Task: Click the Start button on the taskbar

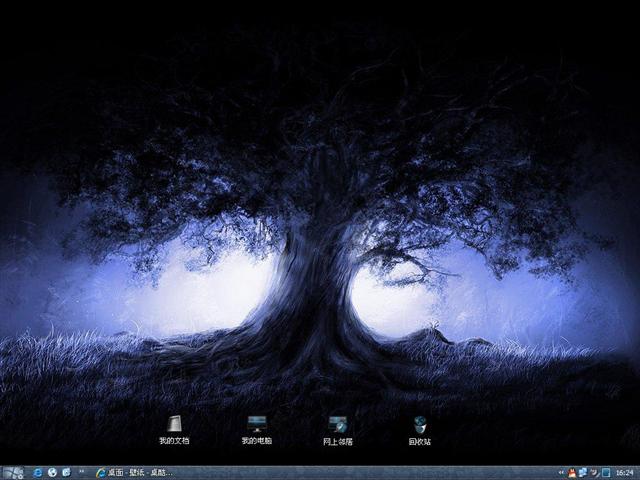Action: coord(13,472)
